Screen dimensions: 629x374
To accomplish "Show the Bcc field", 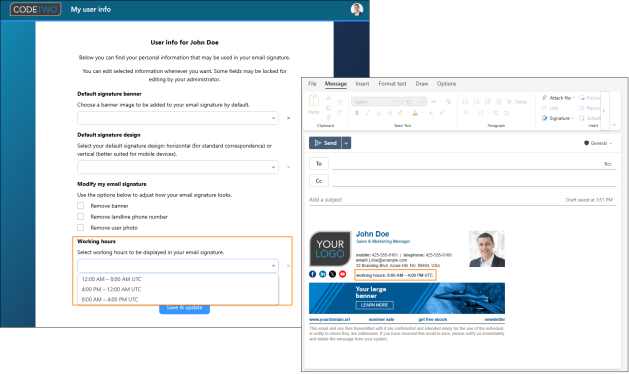I will point(608,164).
